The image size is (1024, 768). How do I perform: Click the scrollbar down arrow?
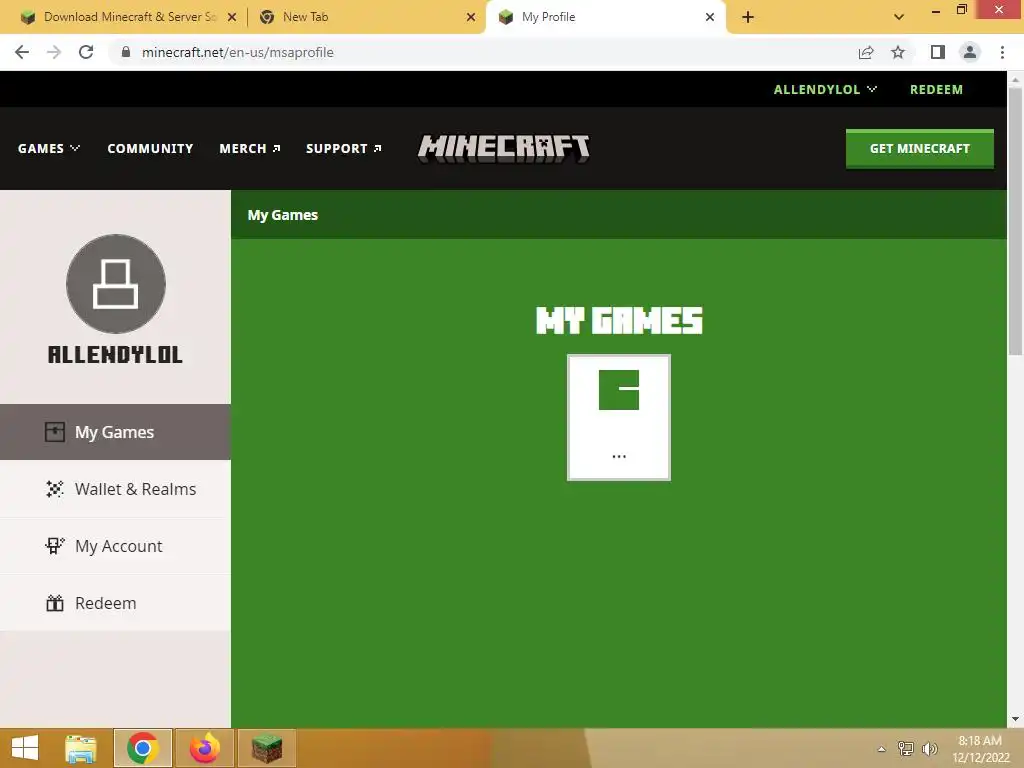click(1015, 719)
